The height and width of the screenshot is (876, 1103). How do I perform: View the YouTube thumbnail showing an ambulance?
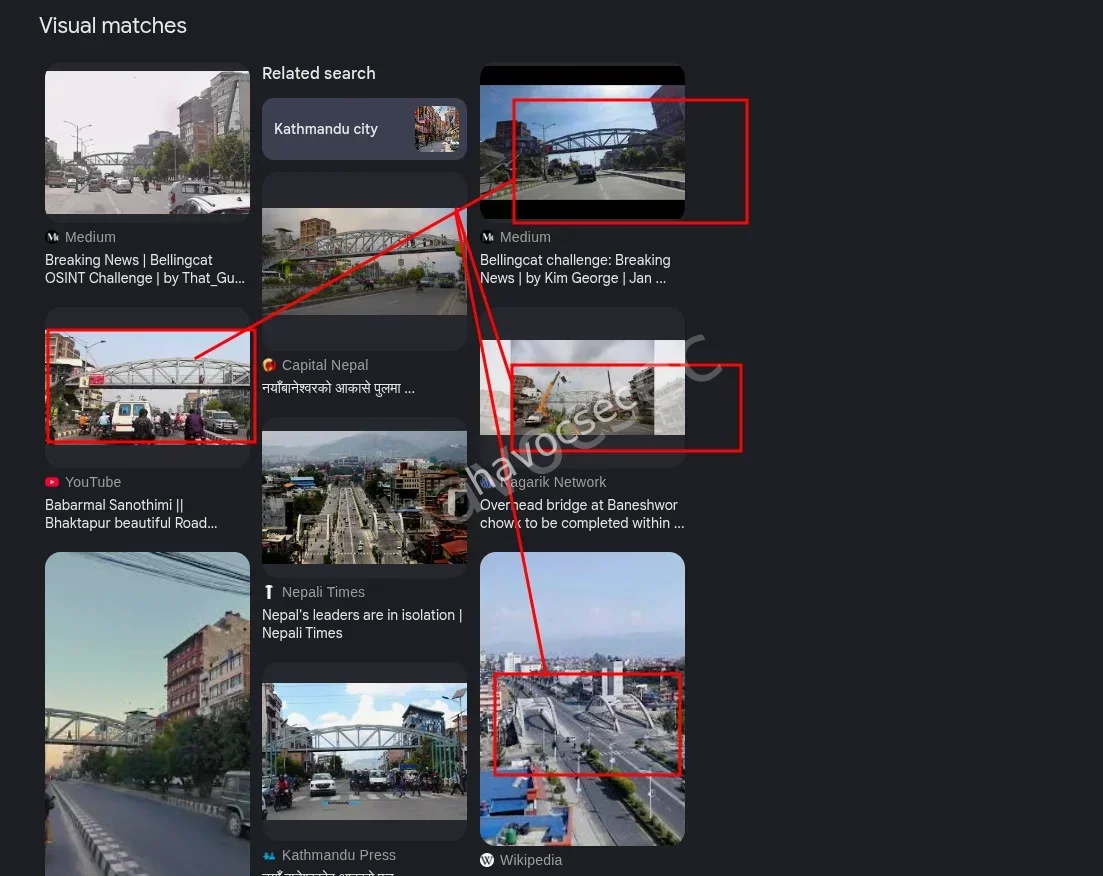(147, 386)
